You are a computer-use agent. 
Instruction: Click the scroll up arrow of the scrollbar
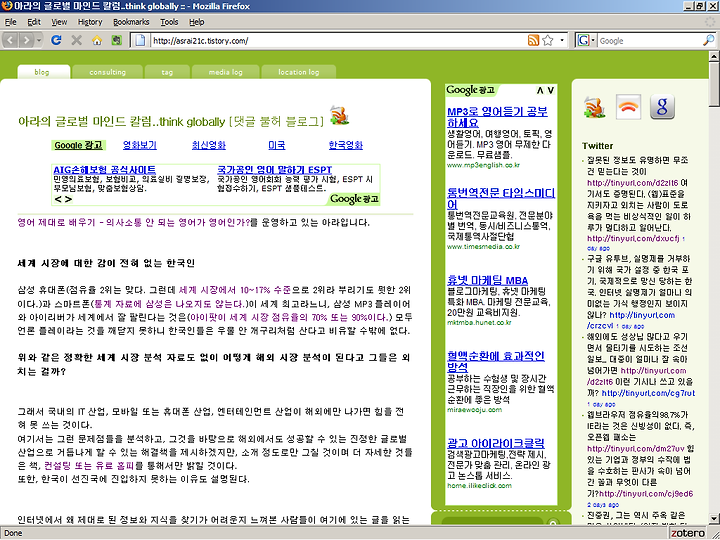[714, 57]
